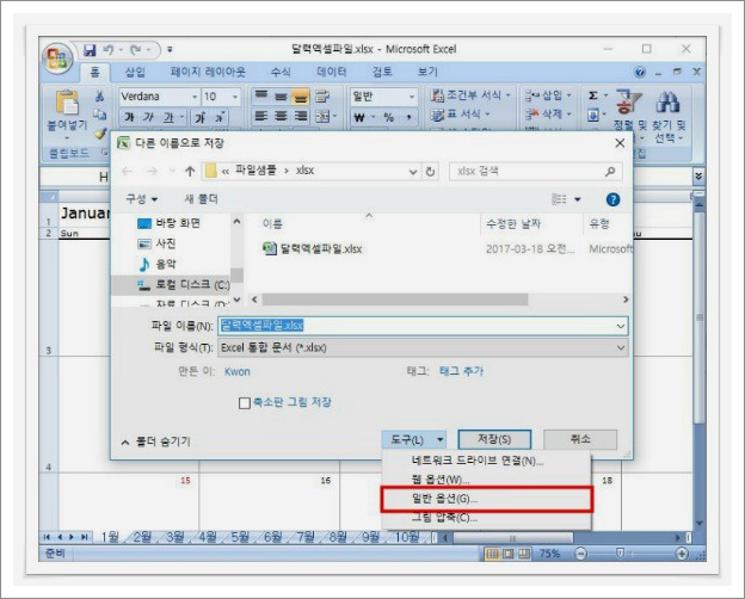
Task: Click the zoom out minus button
Action: click(x=581, y=553)
